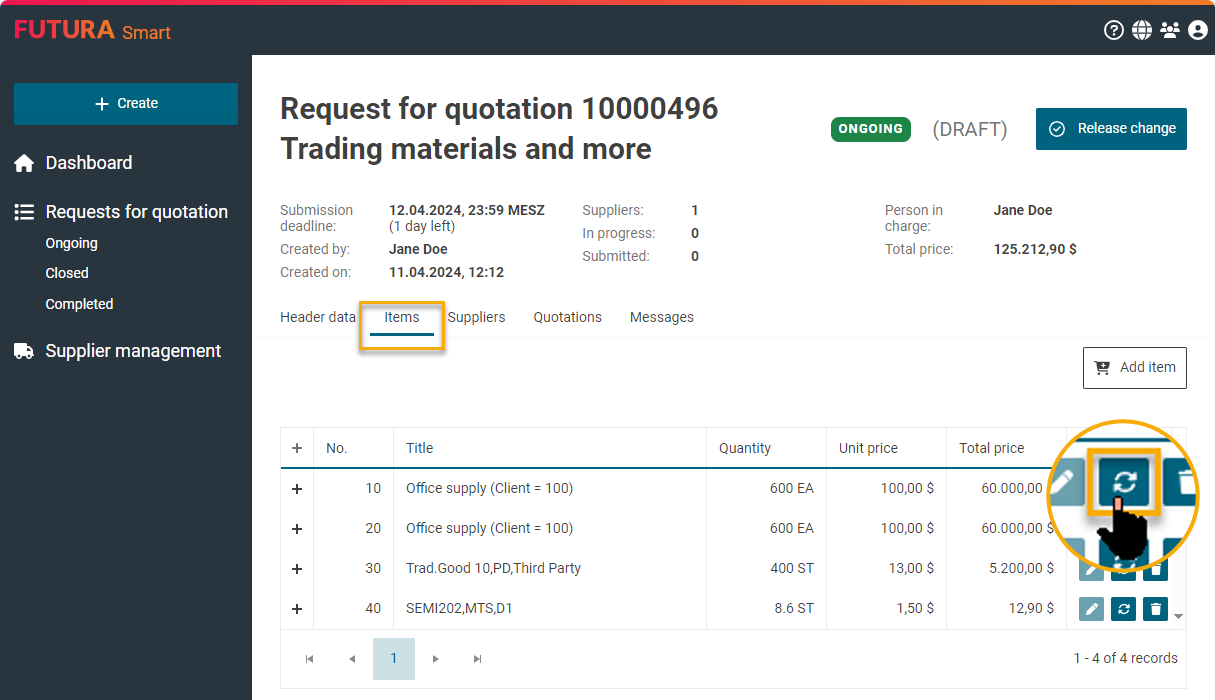Click the globe language icon
Image resolution: width=1215 pixels, height=700 pixels.
(1141, 30)
